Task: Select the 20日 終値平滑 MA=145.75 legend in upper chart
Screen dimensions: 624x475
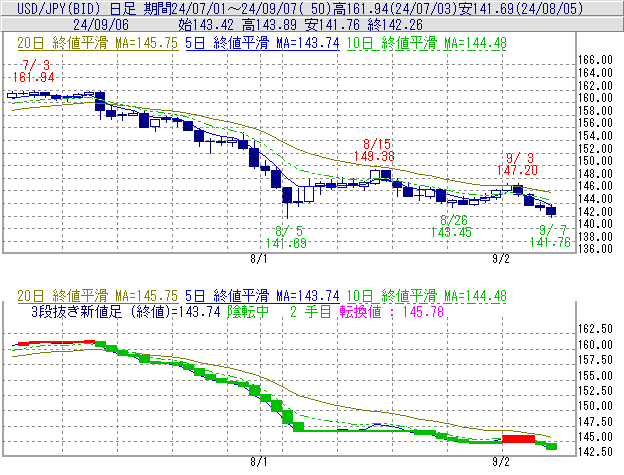Action: (x=97, y=43)
